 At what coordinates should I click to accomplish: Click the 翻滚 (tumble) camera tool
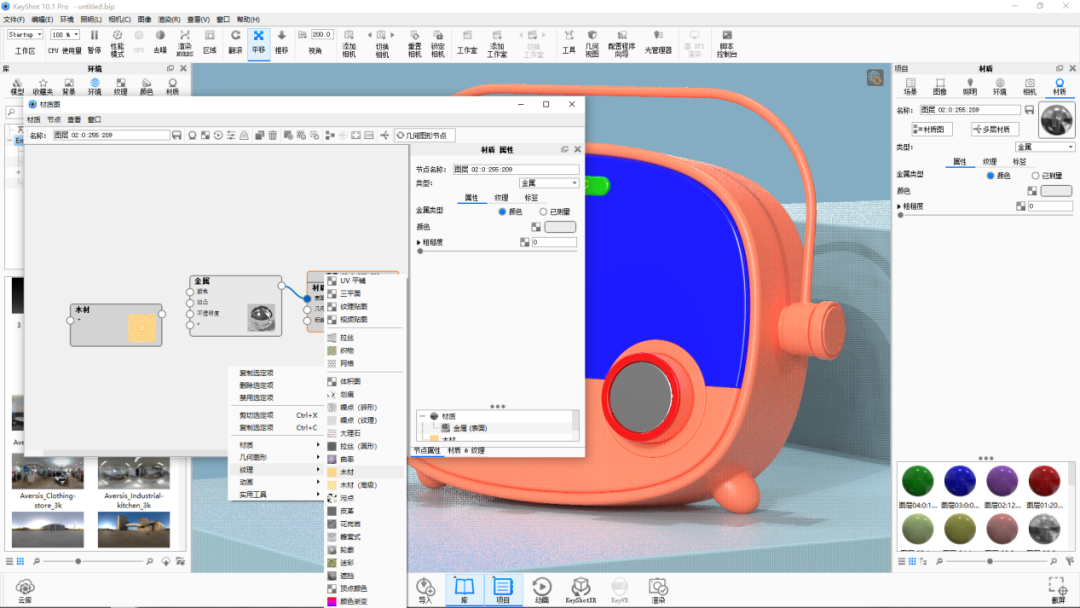[235, 41]
